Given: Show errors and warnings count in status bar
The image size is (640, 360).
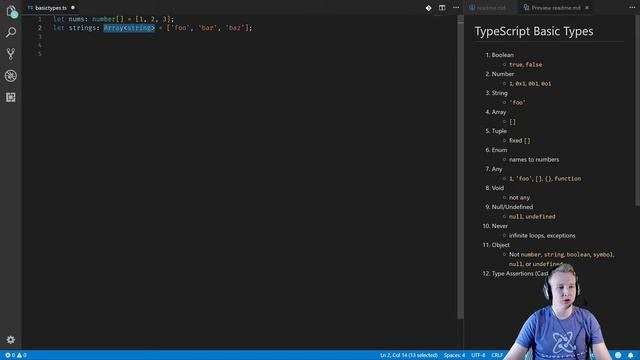Looking at the screenshot, I should click(16, 355).
